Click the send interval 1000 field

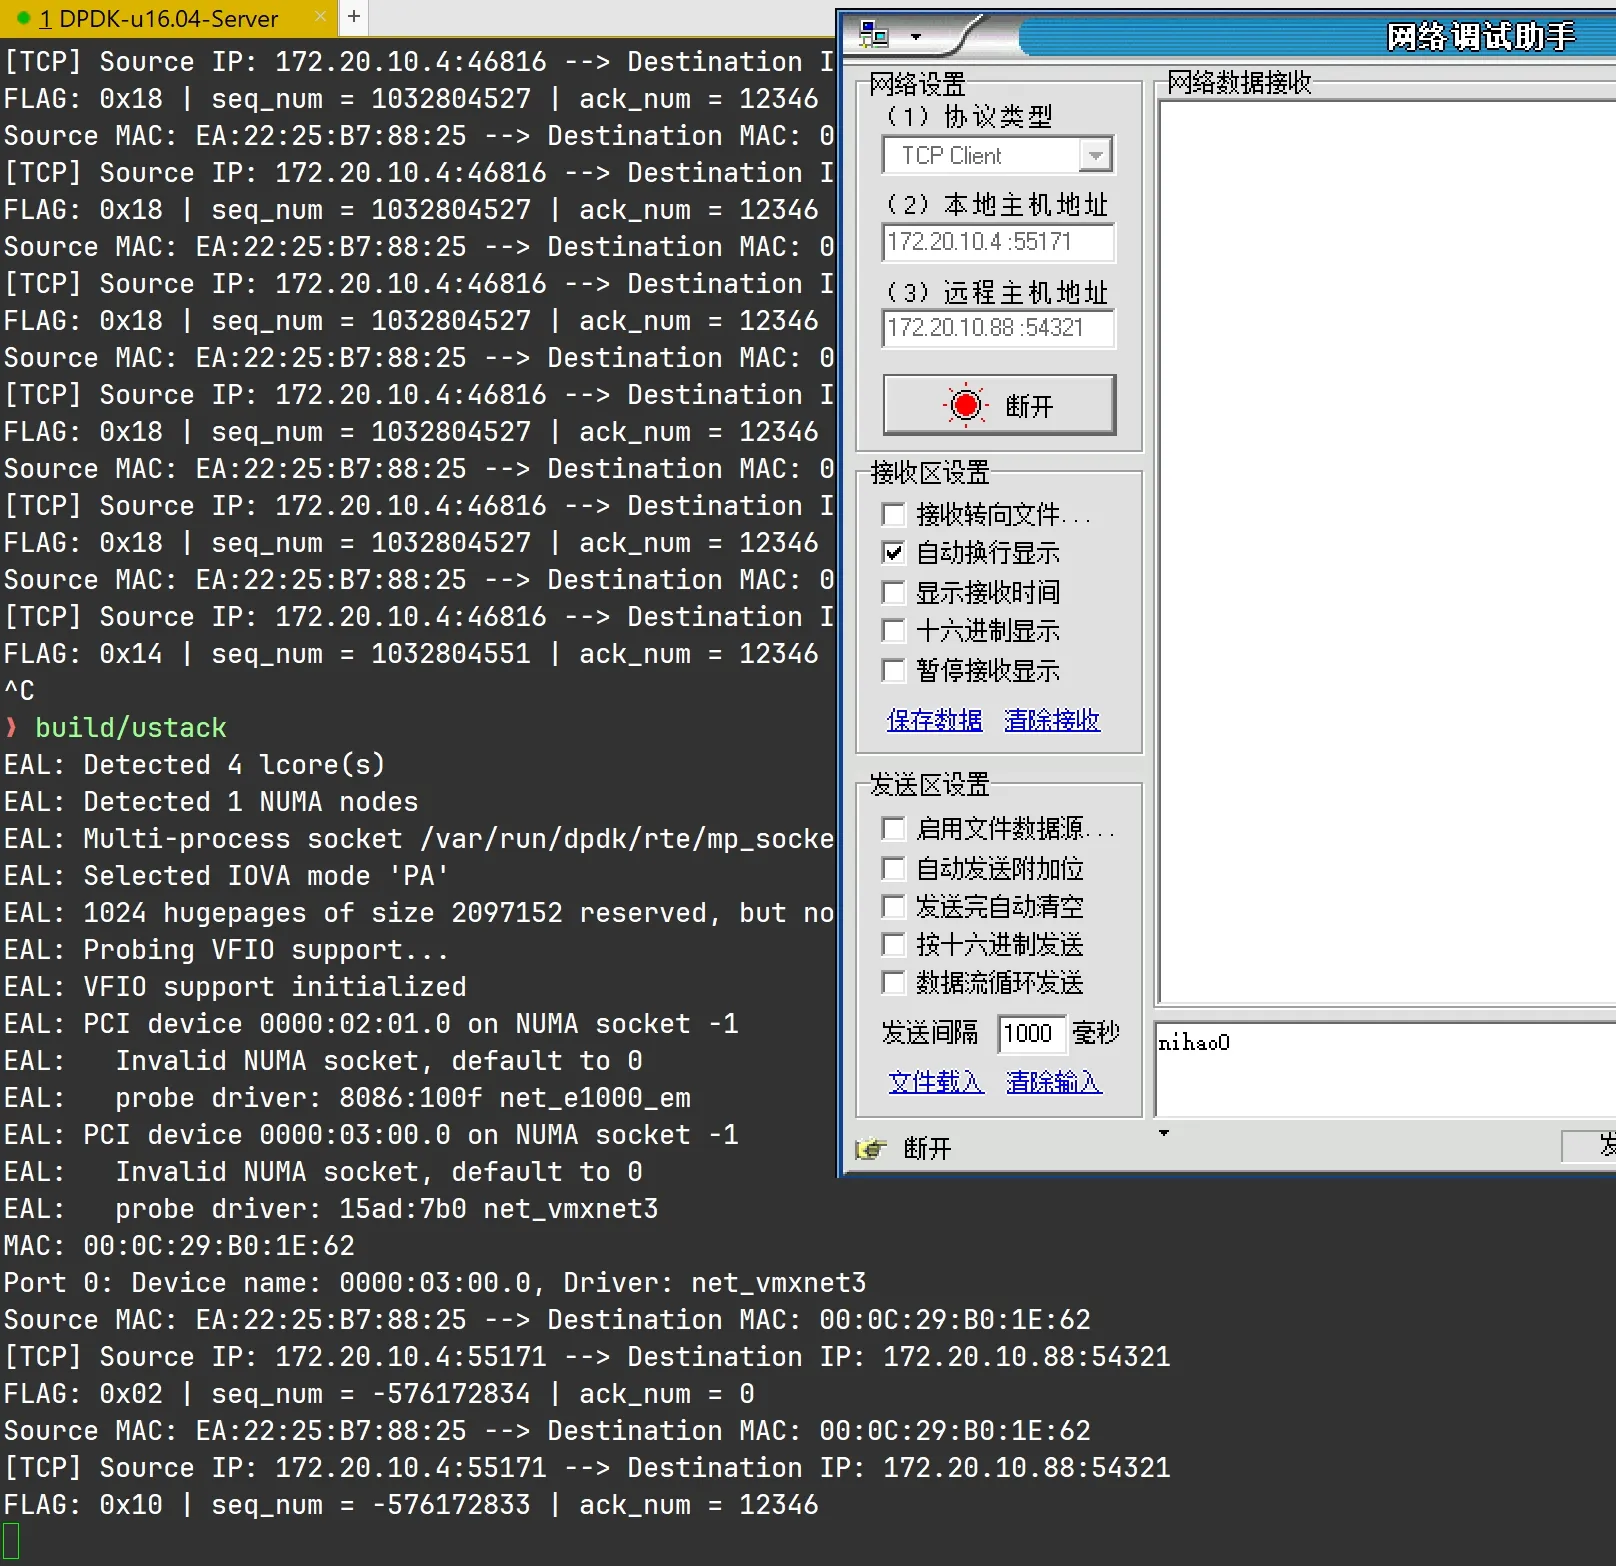pyautogui.click(x=1030, y=1033)
